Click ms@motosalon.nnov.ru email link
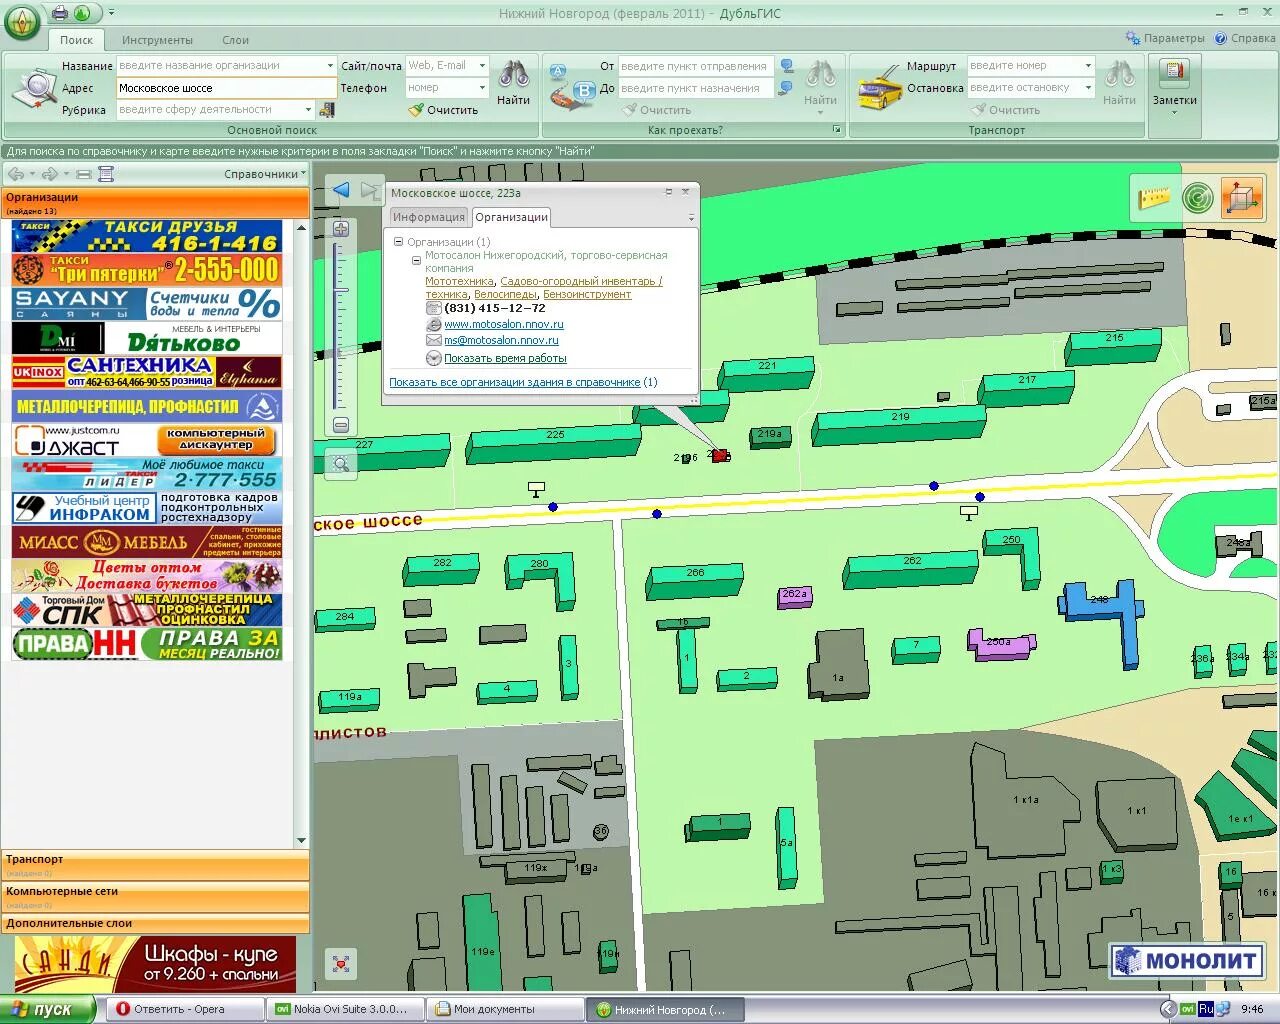 pos(501,340)
